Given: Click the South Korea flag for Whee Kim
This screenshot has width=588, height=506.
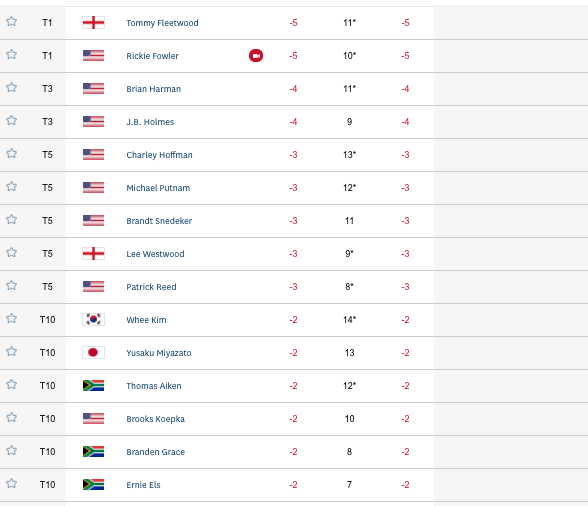Looking at the screenshot, I should [93, 319].
